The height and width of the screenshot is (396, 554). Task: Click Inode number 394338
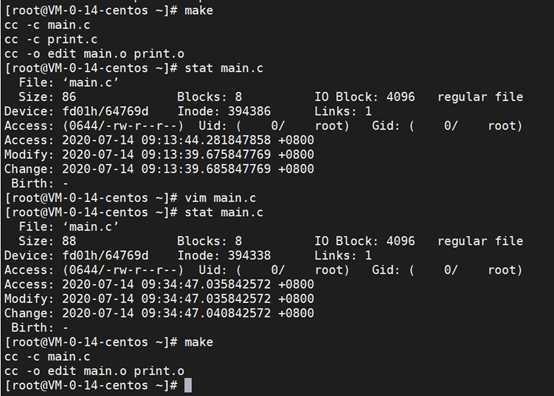coord(249,255)
